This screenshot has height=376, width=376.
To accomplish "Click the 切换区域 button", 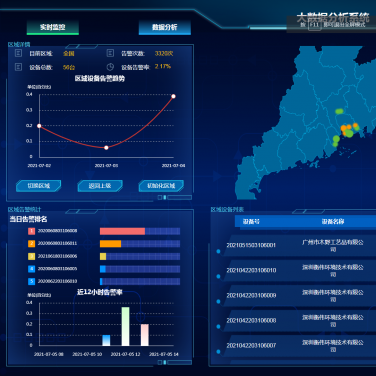I will click(x=39, y=186).
